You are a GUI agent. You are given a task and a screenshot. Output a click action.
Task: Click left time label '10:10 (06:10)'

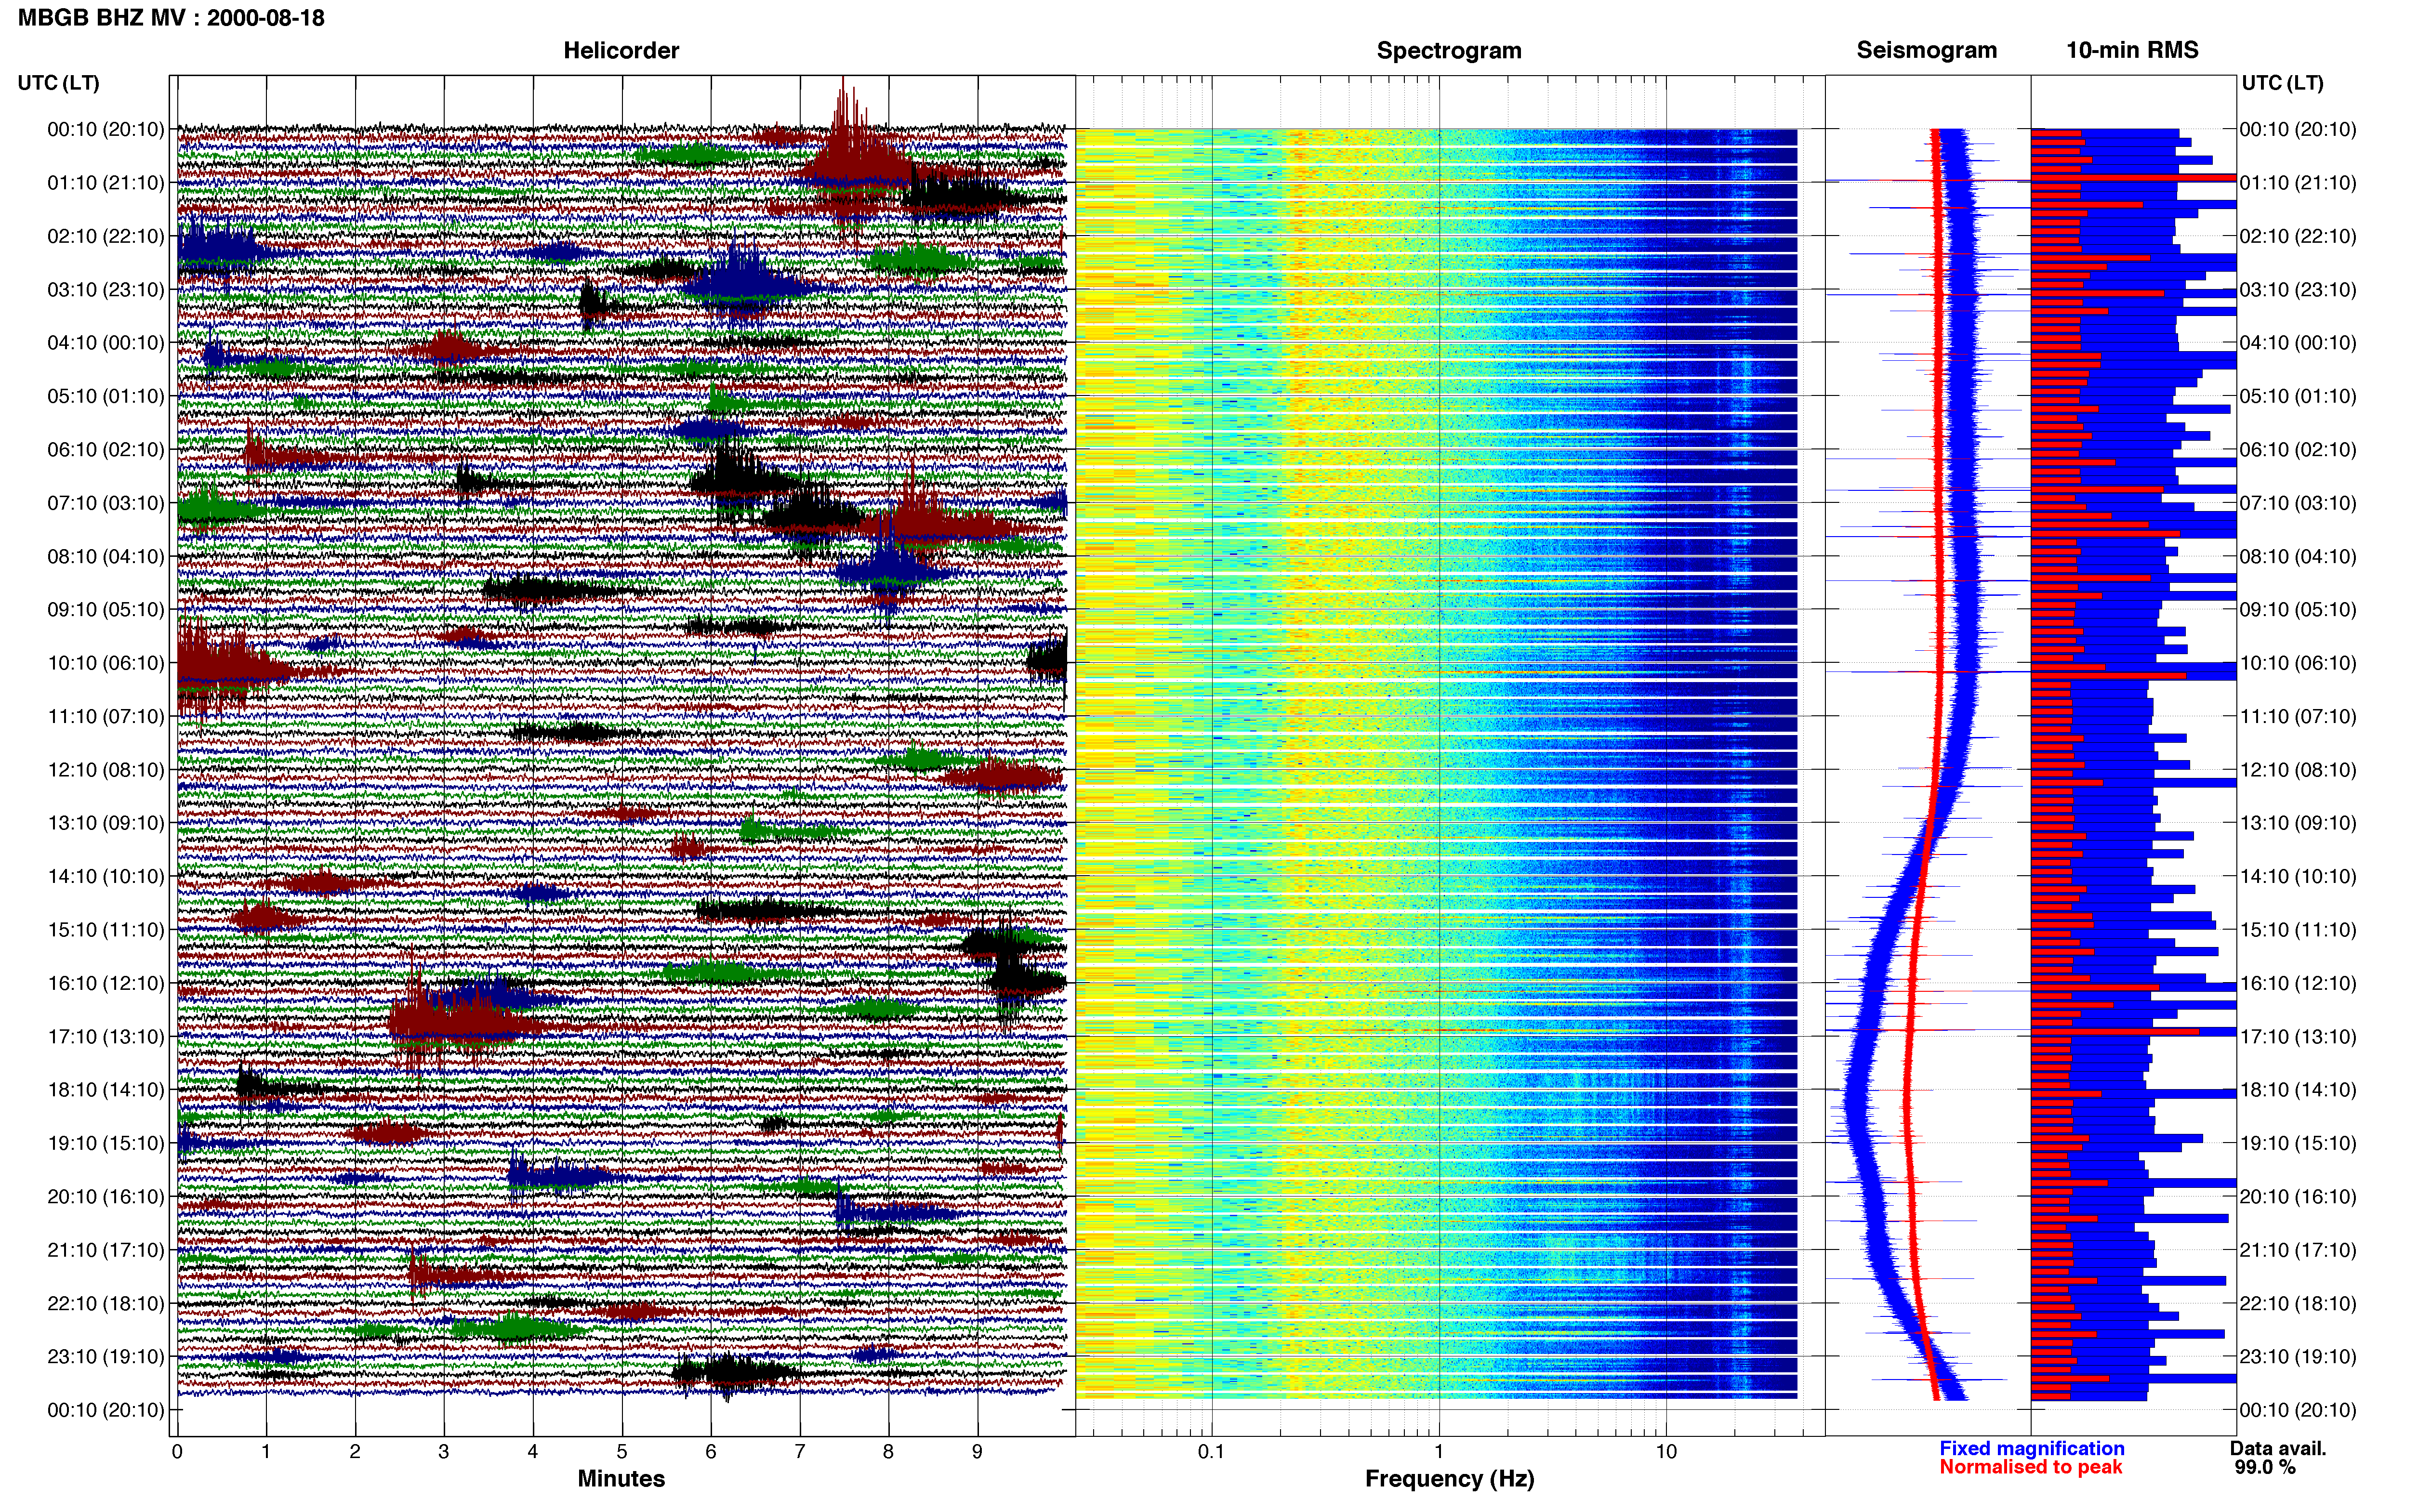pyautogui.click(x=106, y=663)
